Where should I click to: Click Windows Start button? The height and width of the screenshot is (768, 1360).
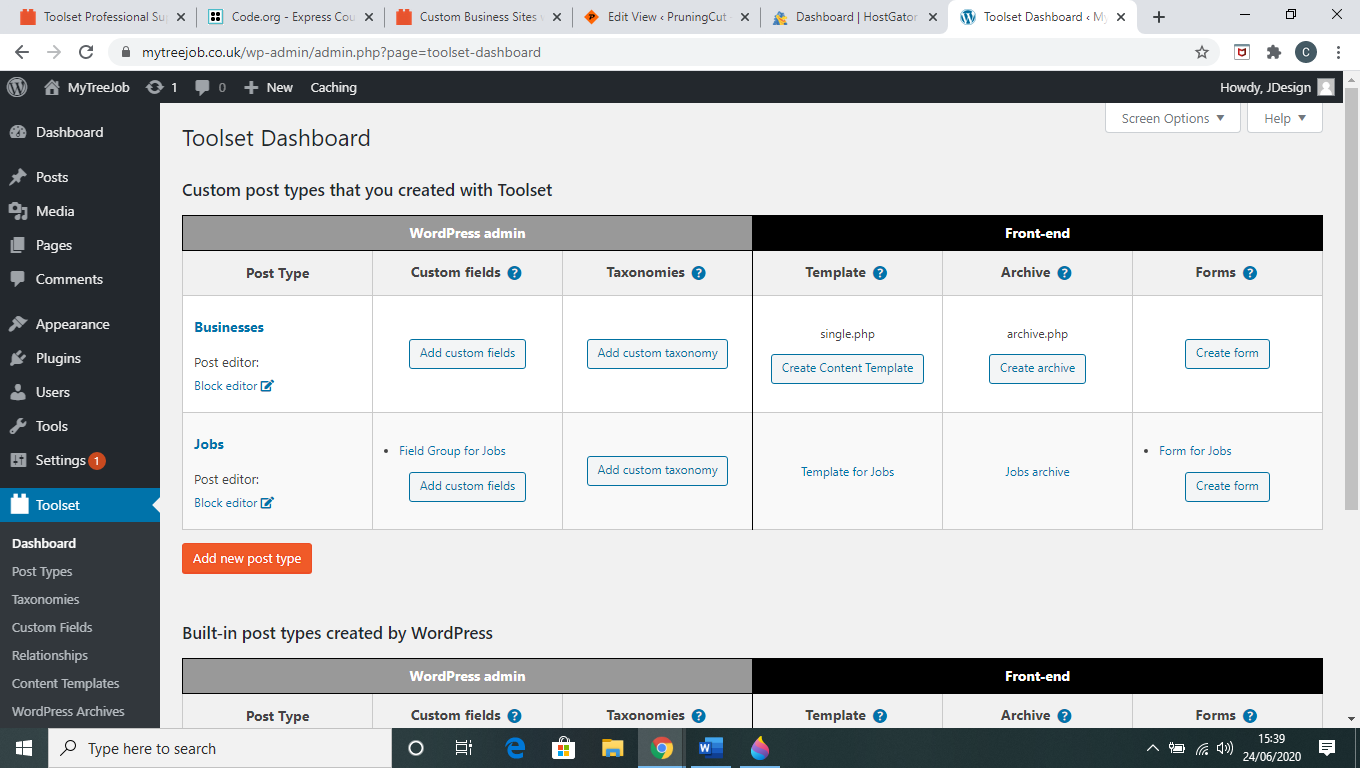pos(22,748)
